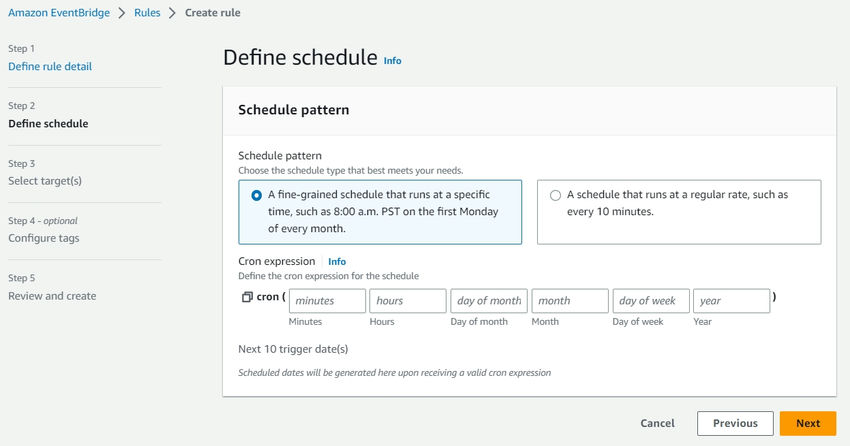Select the Review and create step item
The width and height of the screenshot is (850, 446).
(52, 296)
